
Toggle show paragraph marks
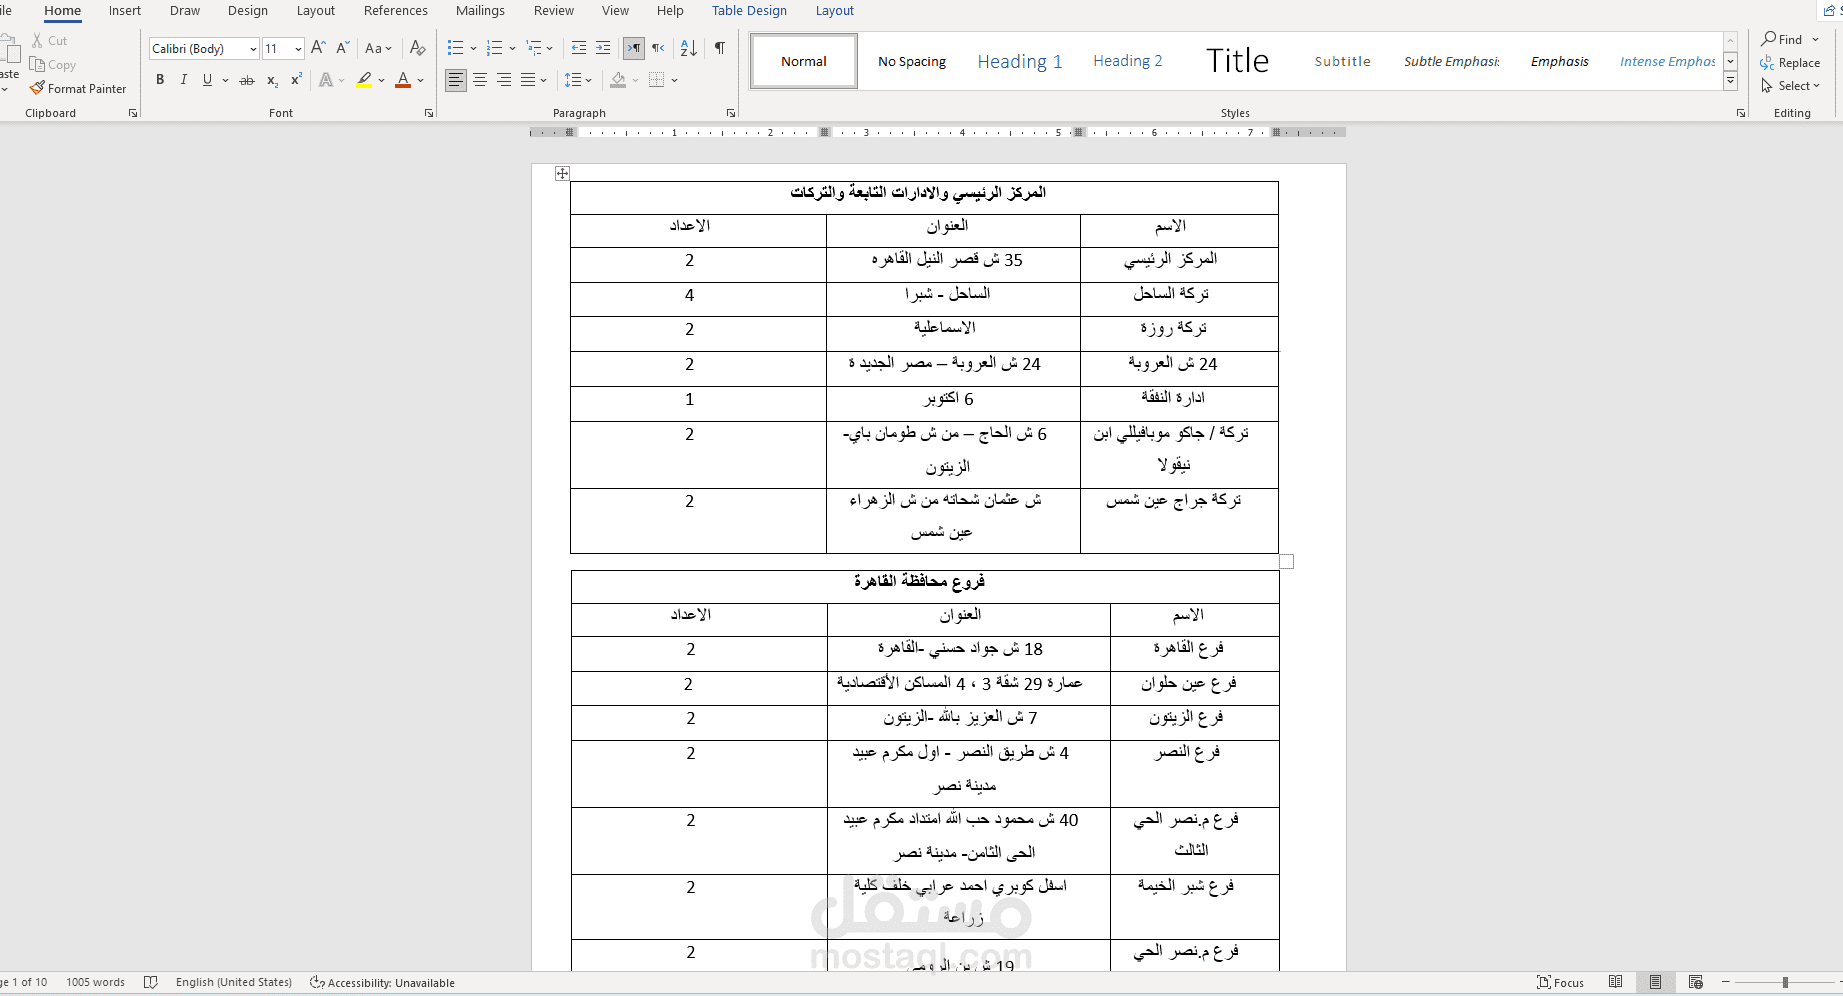coord(720,48)
